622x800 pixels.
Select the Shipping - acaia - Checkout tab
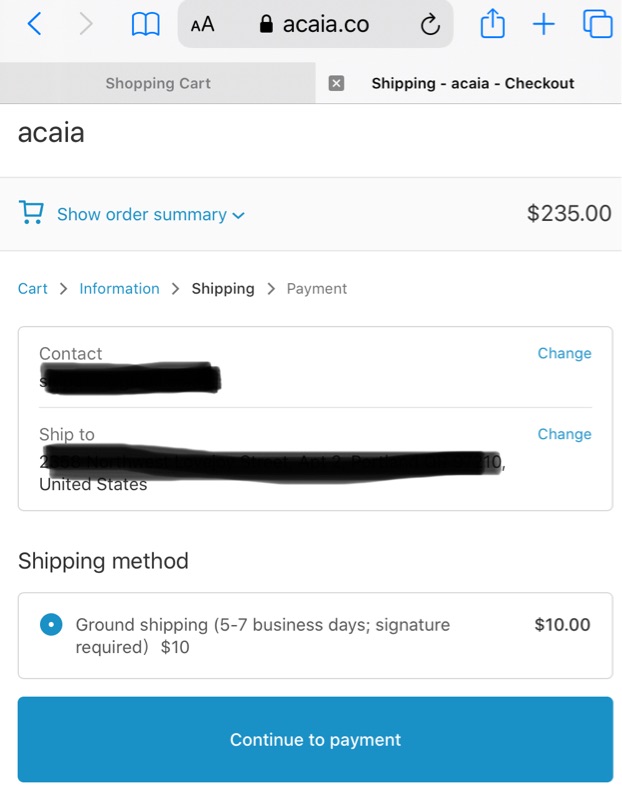pos(472,83)
